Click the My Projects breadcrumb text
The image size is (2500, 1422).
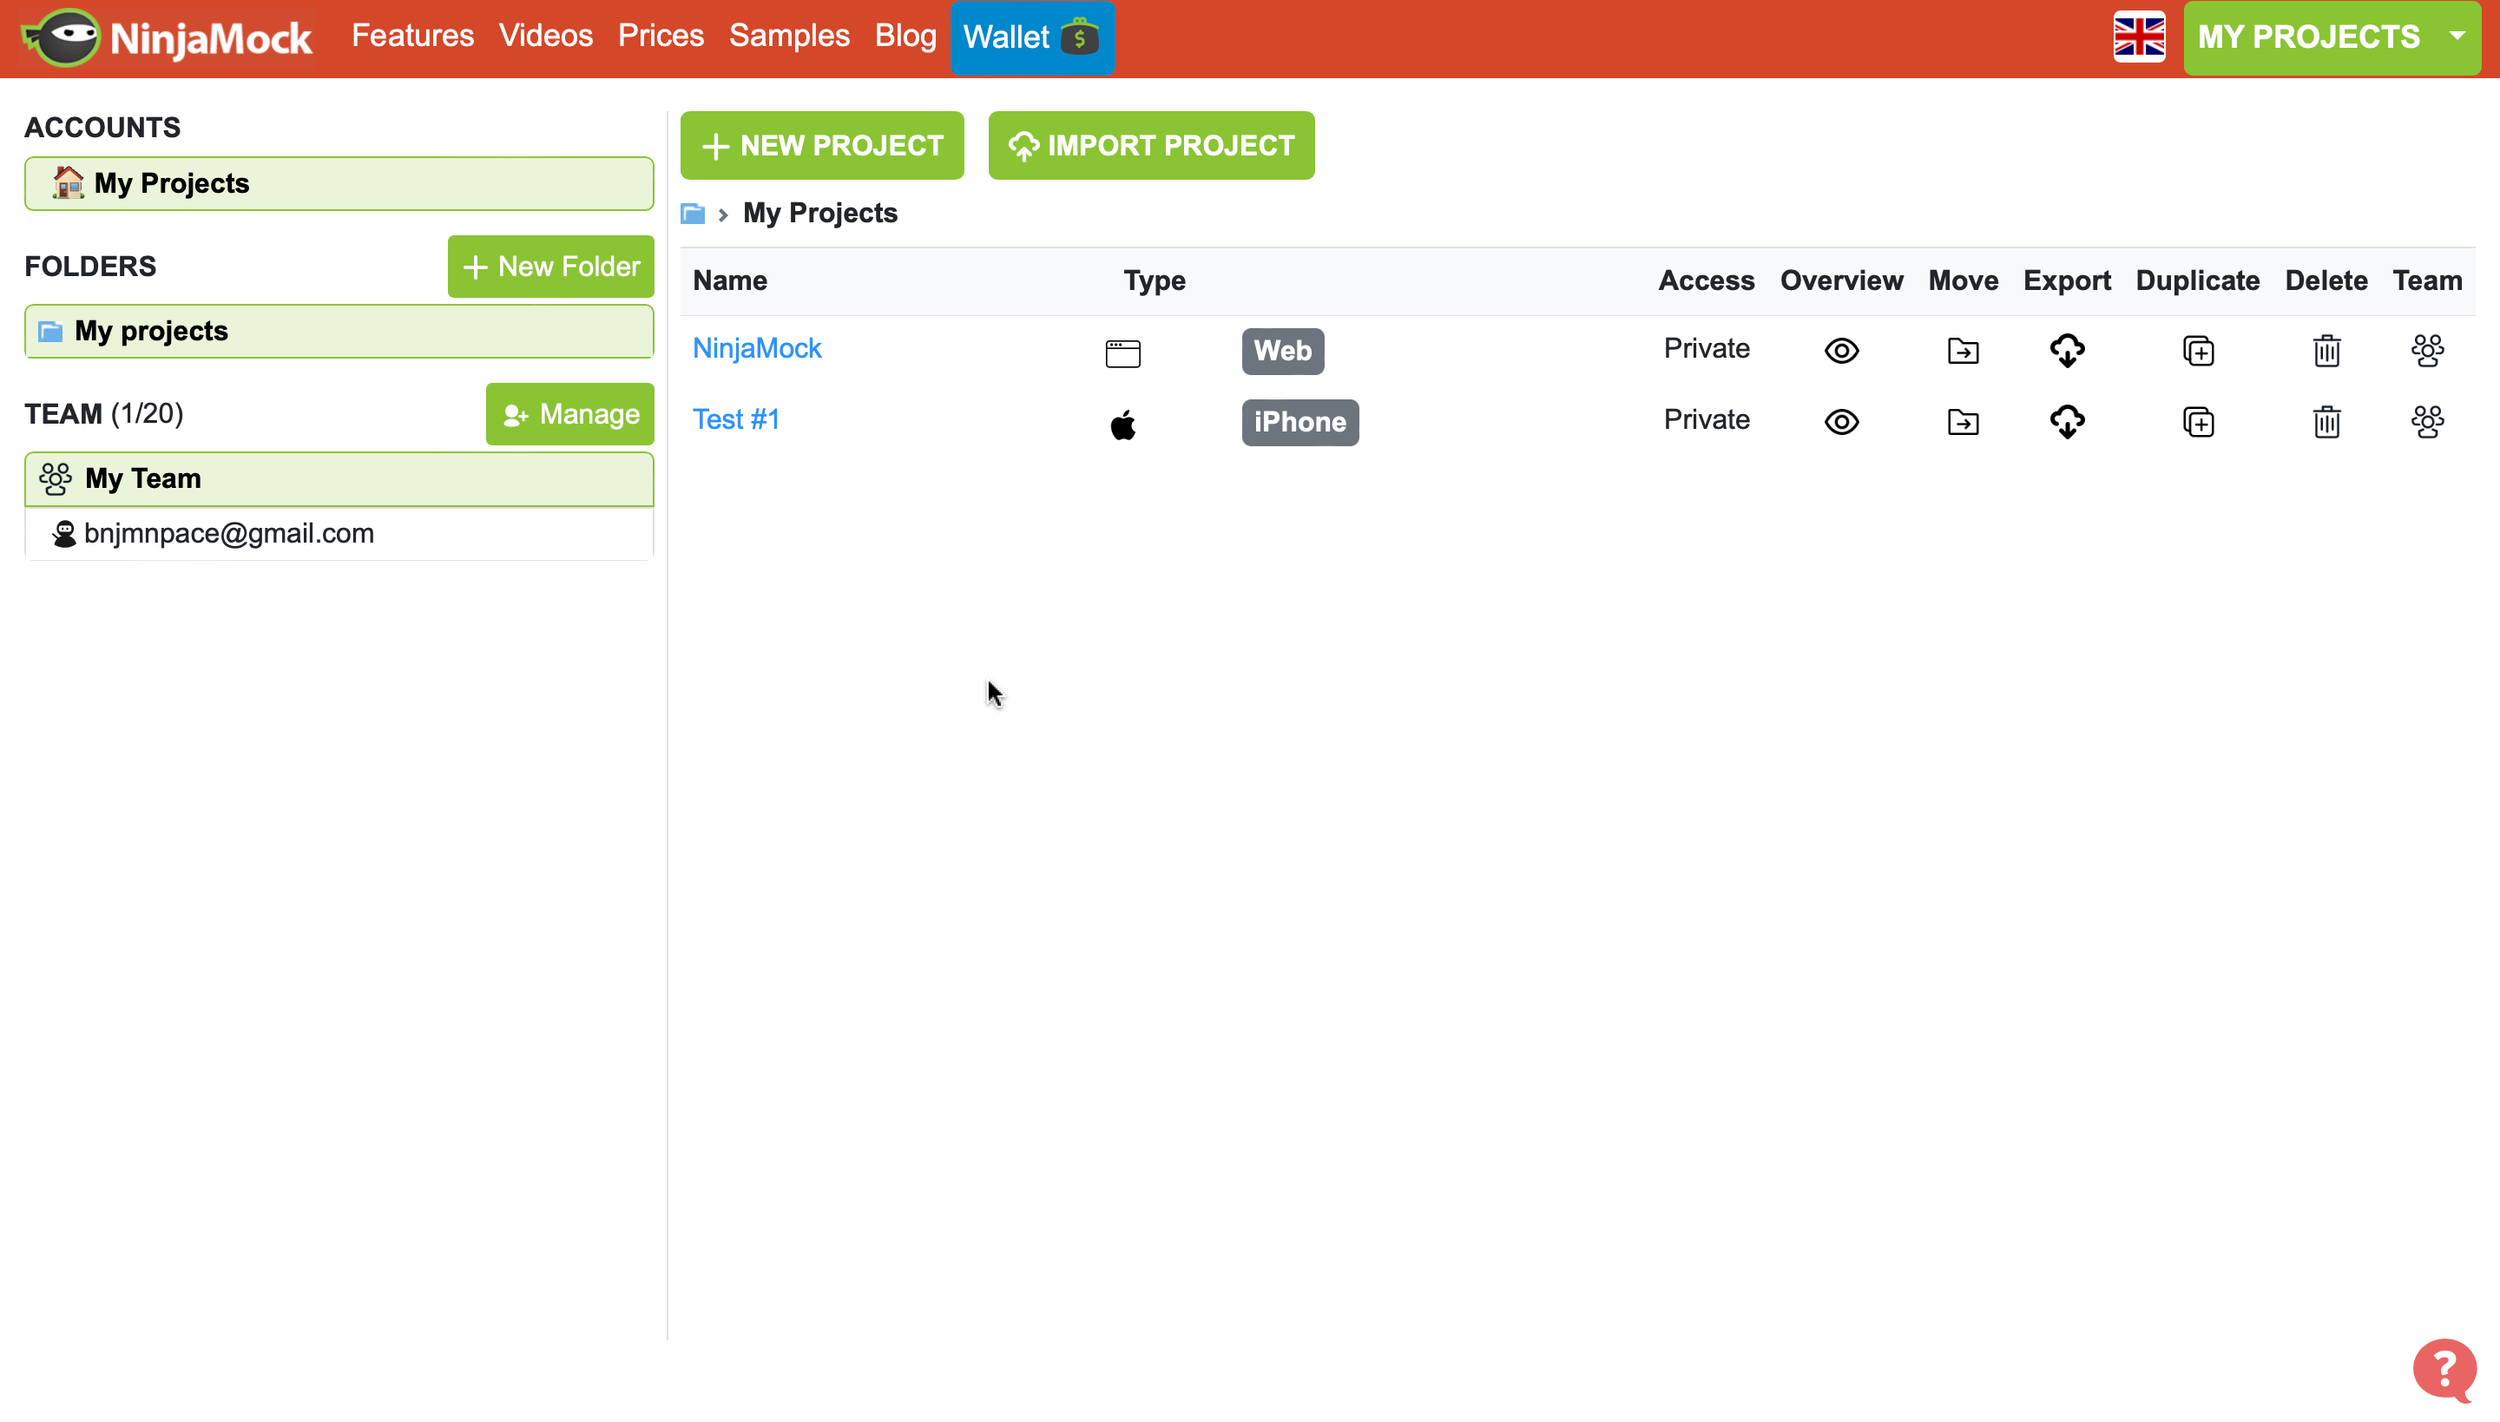click(820, 213)
